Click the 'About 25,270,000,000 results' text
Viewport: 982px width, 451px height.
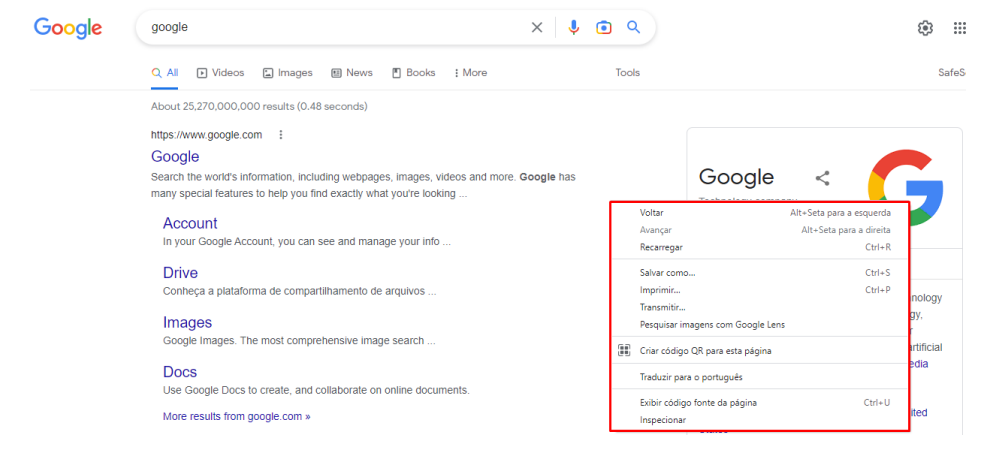[259, 106]
